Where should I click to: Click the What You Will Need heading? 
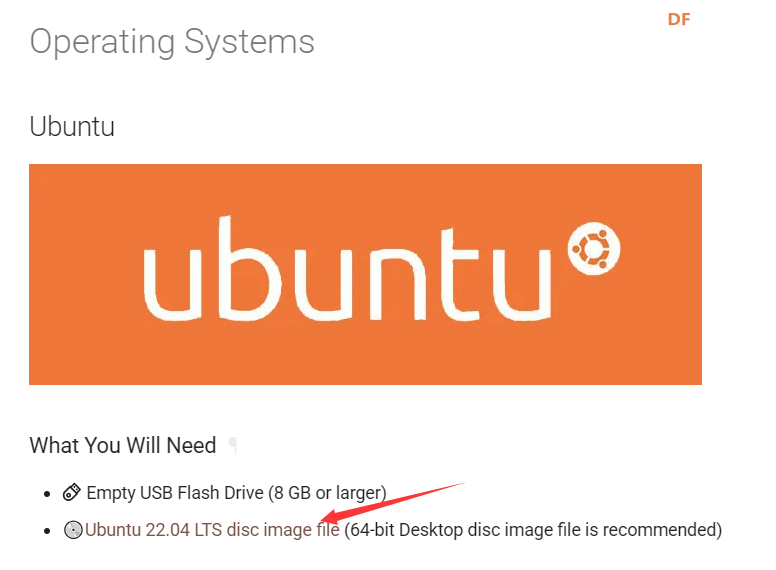pos(123,445)
